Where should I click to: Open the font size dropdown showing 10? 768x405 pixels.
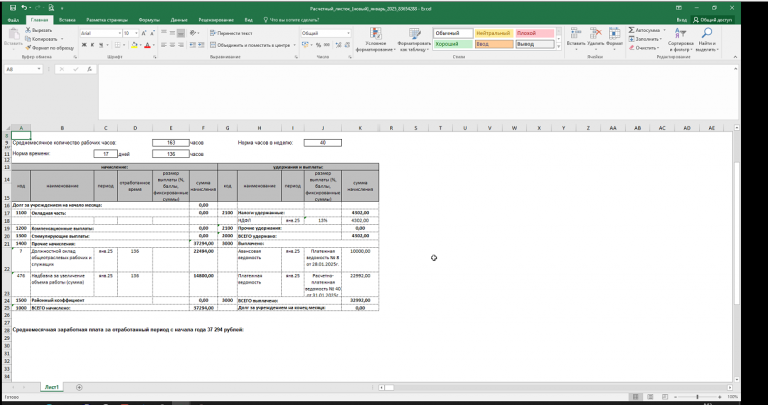136,33
